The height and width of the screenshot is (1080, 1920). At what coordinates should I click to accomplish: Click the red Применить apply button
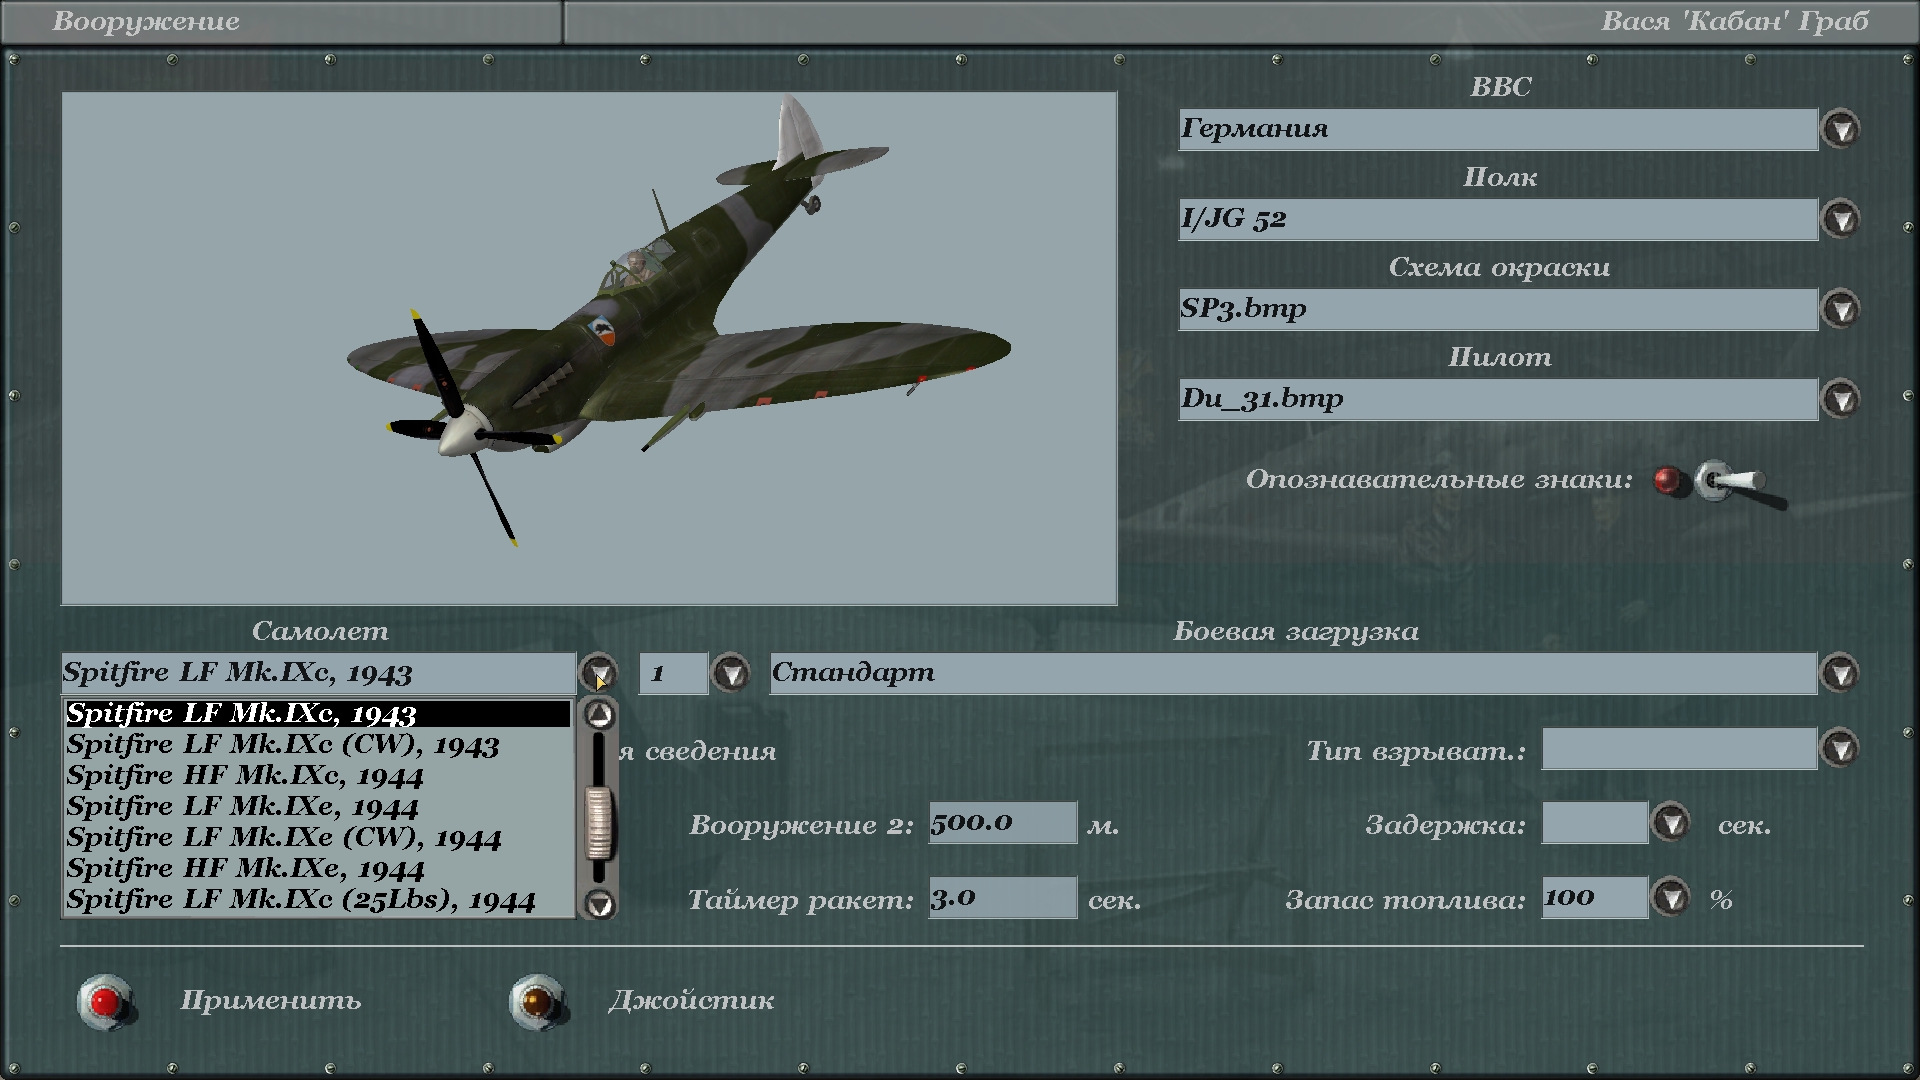[x=105, y=1001]
